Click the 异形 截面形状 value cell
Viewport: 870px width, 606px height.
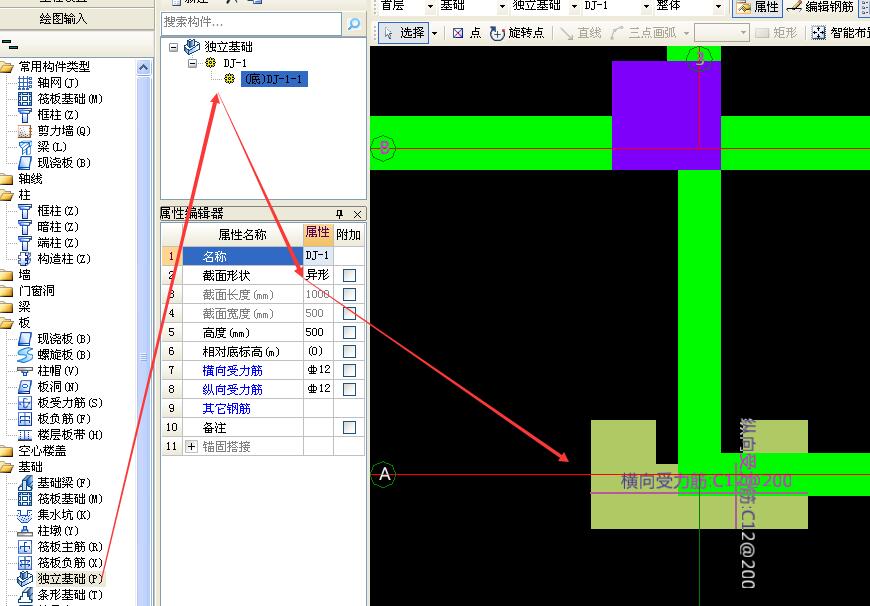(318, 275)
